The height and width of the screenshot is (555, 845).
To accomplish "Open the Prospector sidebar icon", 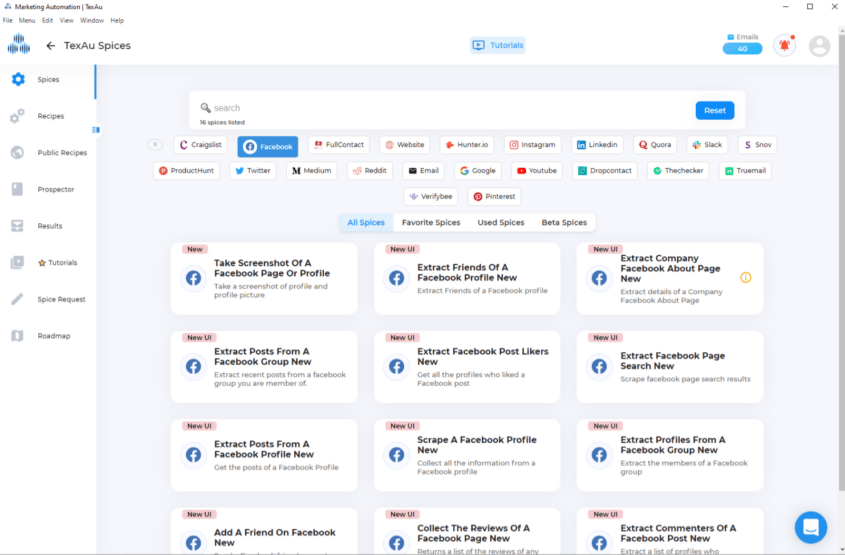I will point(17,189).
